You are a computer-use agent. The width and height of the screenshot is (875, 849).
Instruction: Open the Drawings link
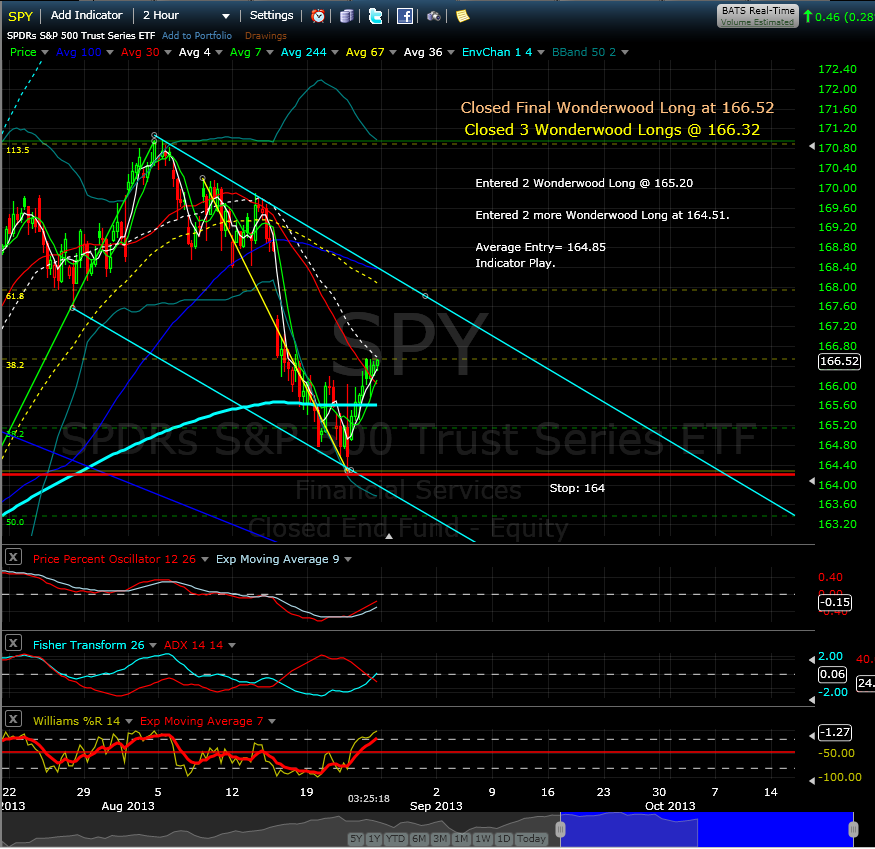coord(266,36)
